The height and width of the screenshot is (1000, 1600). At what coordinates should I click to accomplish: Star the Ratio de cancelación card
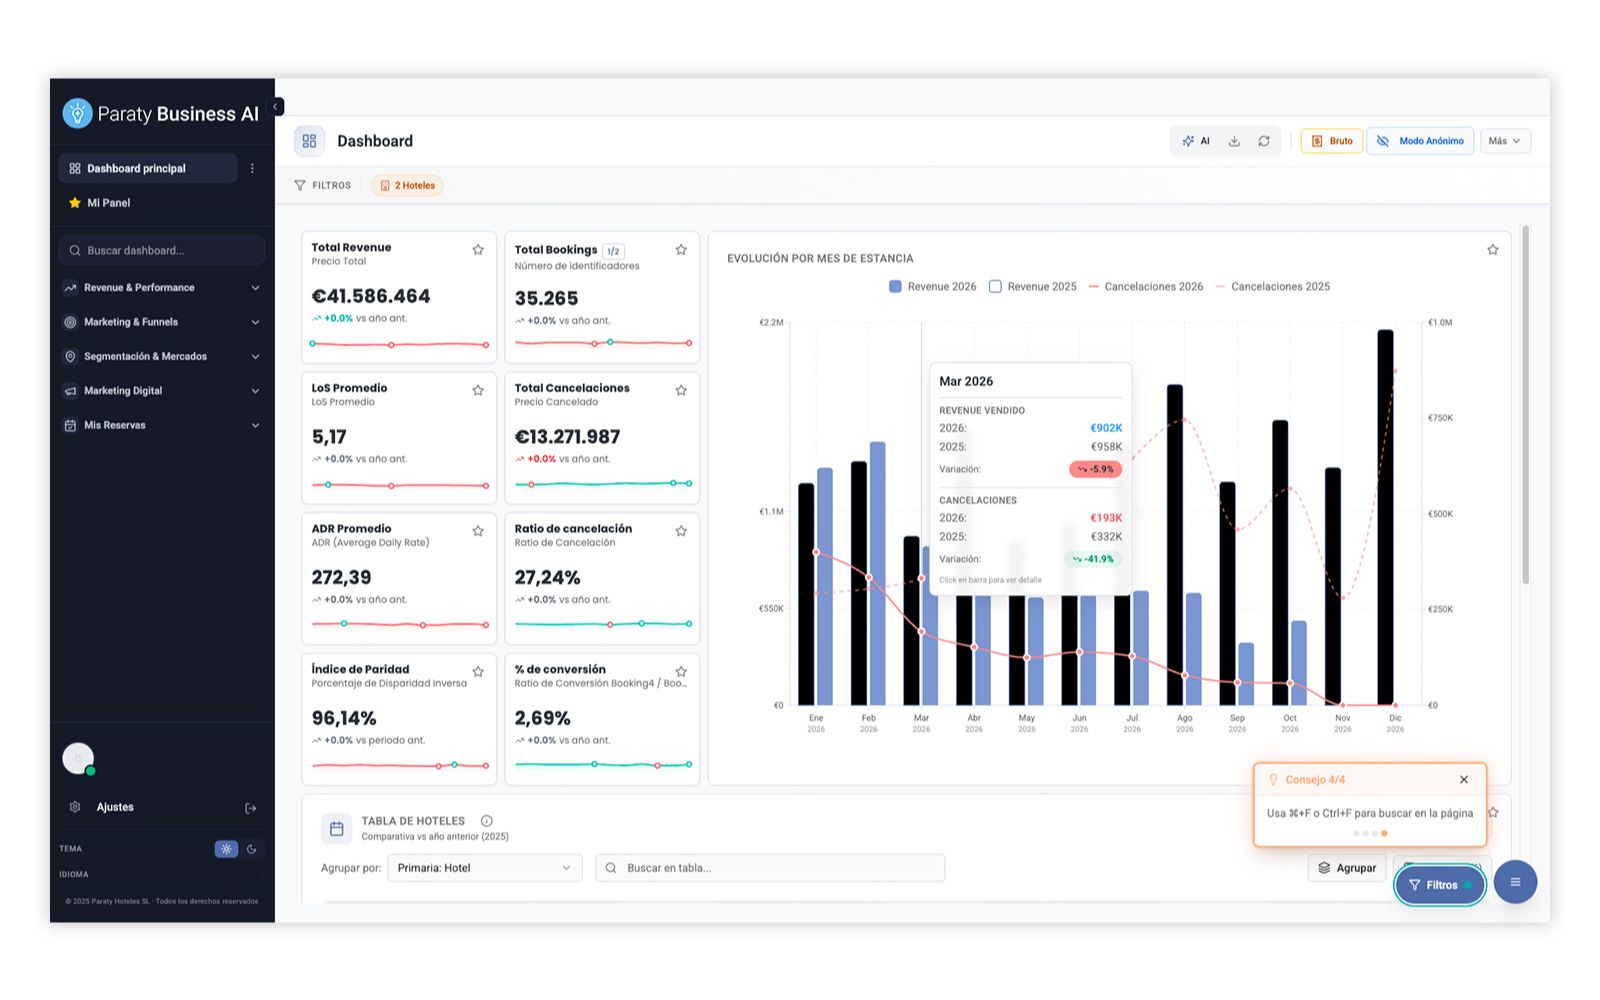pyautogui.click(x=681, y=531)
